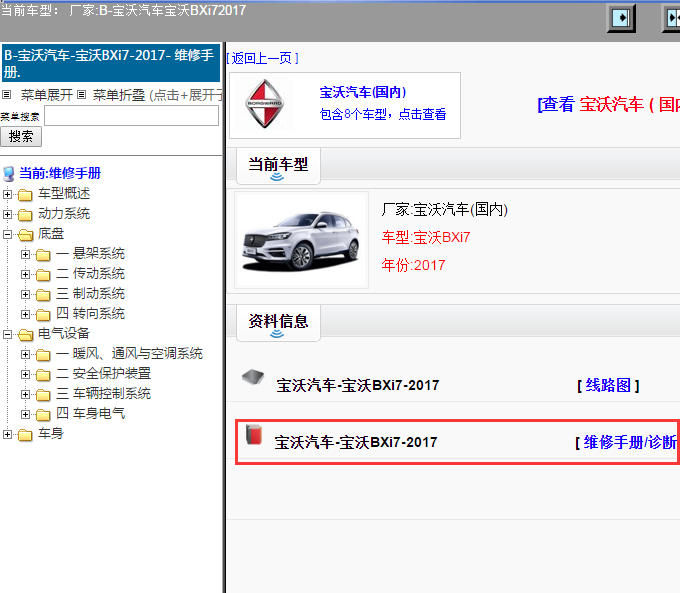Click the 车型:宝沃BXi7 red text
The height and width of the screenshot is (593, 680).
click(426, 237)
